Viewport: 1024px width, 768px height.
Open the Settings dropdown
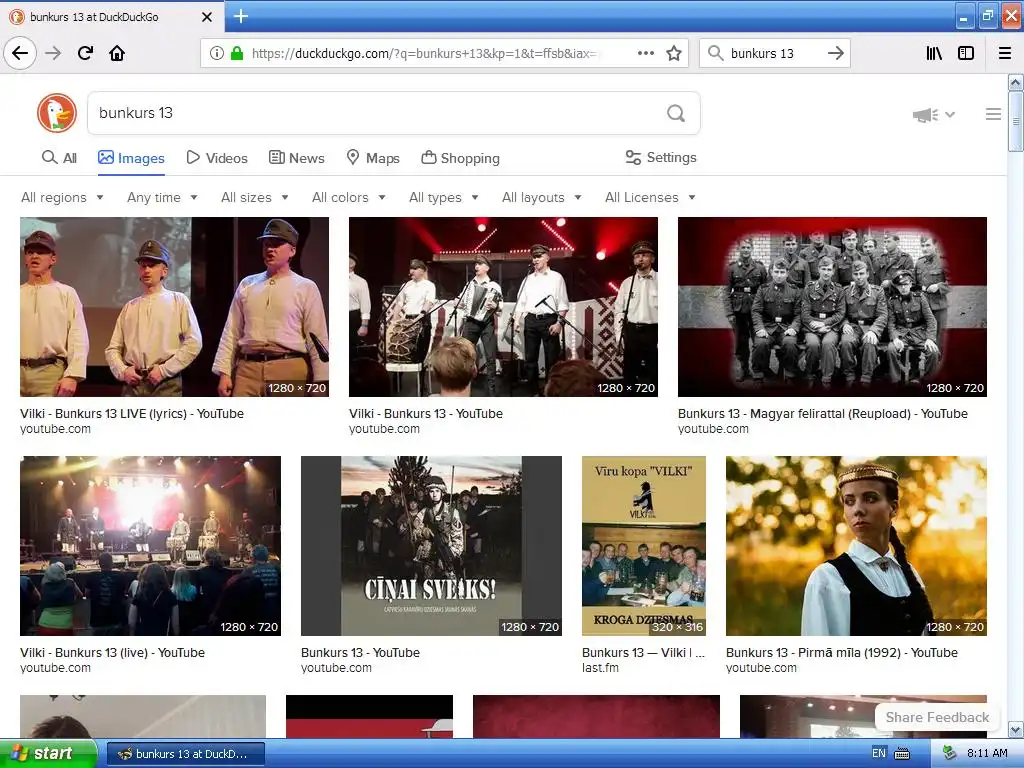click(661, 157)
